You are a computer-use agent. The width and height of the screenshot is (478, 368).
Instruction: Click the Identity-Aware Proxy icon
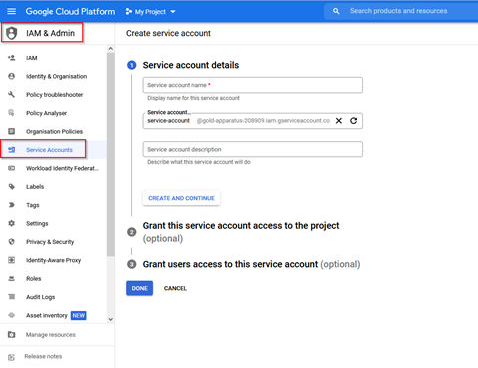(x=12, y=260)
